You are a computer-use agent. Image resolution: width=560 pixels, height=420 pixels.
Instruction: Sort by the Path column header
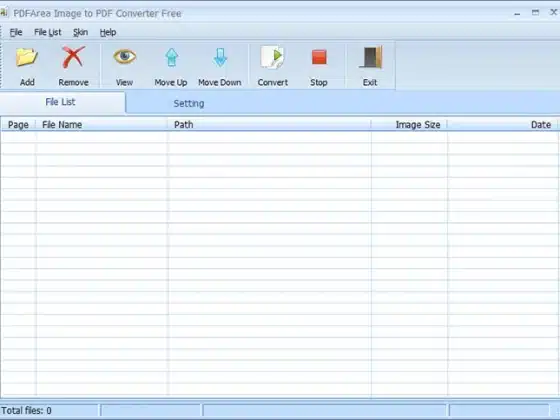click(x=269, y=125)
